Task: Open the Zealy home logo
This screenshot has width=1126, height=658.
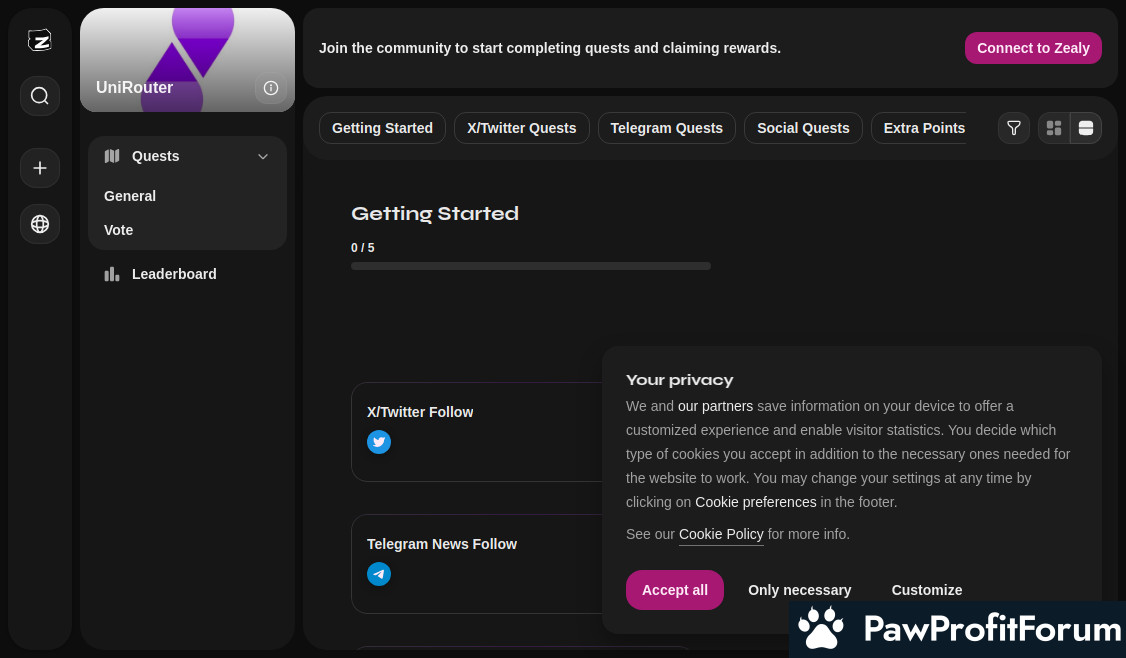Action: pyautogui.click(x=39, y=40)
